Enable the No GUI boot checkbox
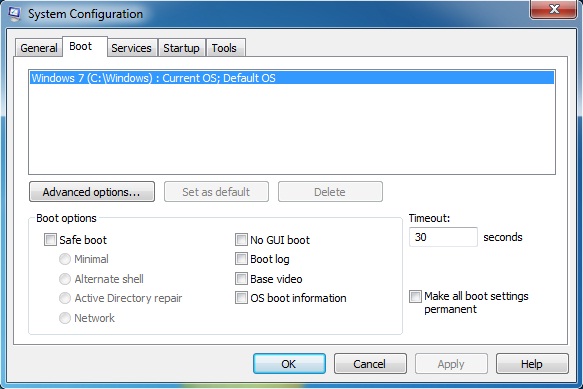Image resolution: width=583 pixels, height=389 pixels. click(241, 239)
